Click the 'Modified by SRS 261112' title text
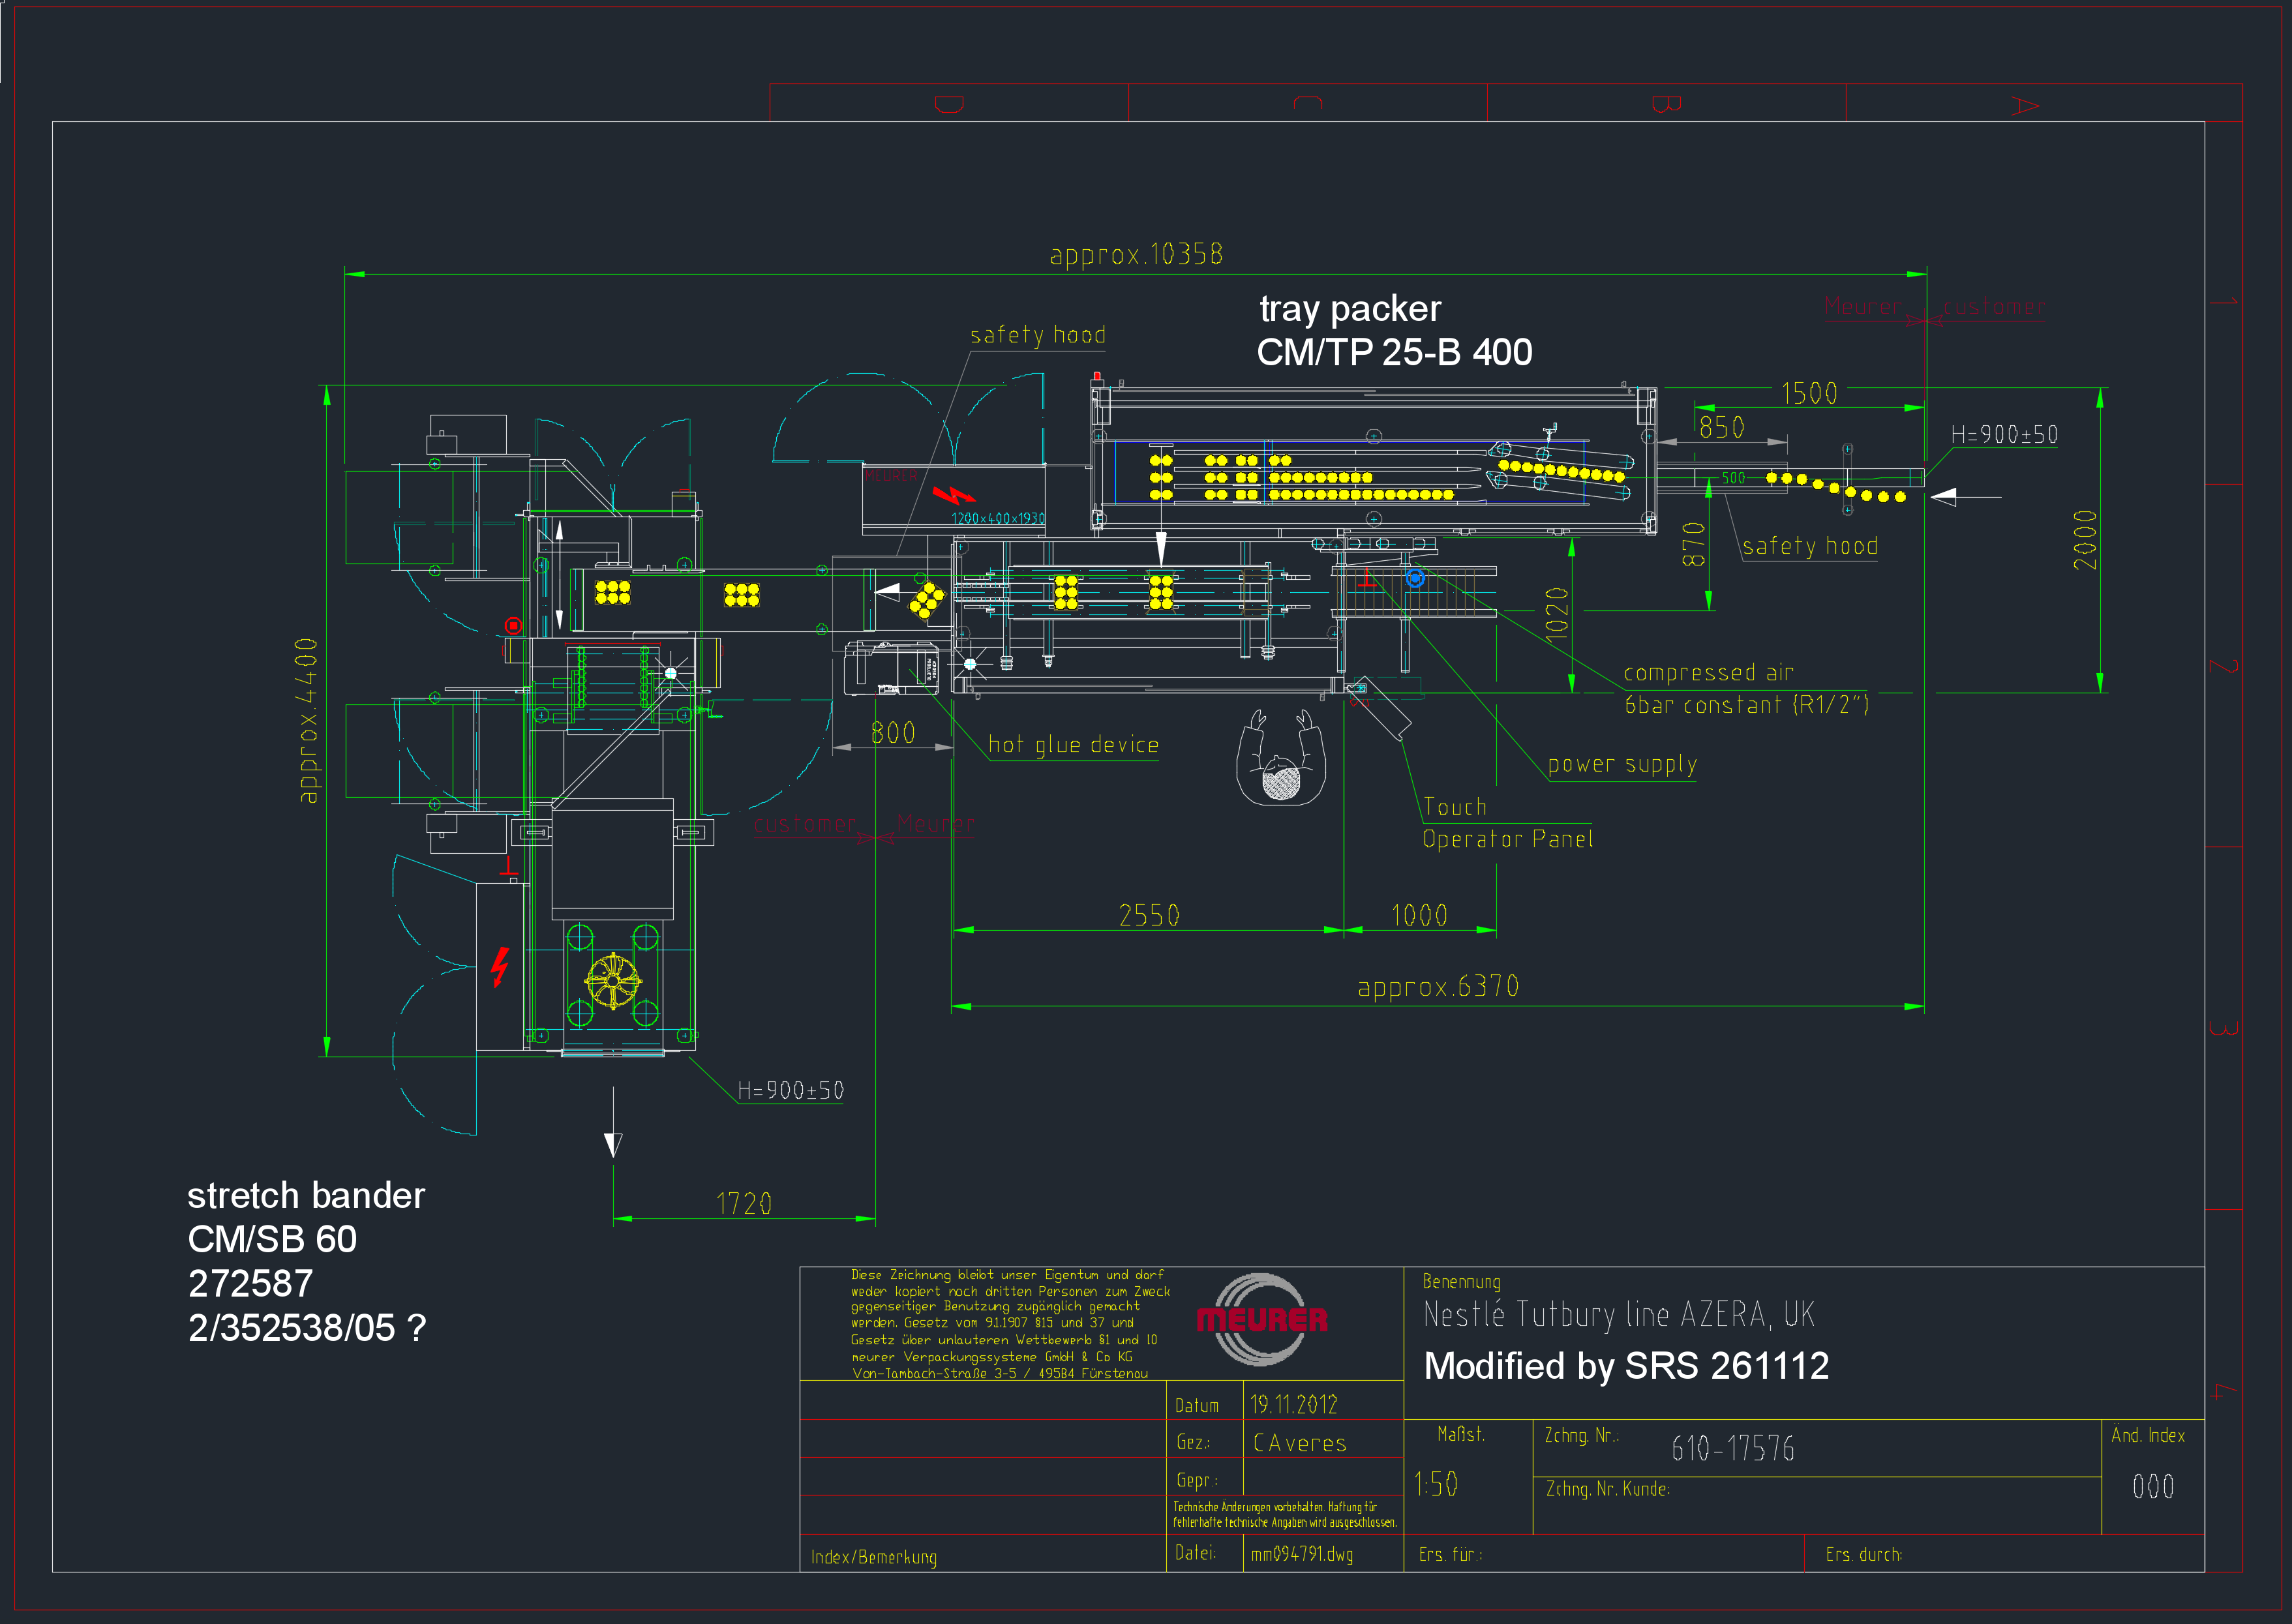Image resolution: width=2292 pixels, height=1624 pixels. [1626, 1366]
